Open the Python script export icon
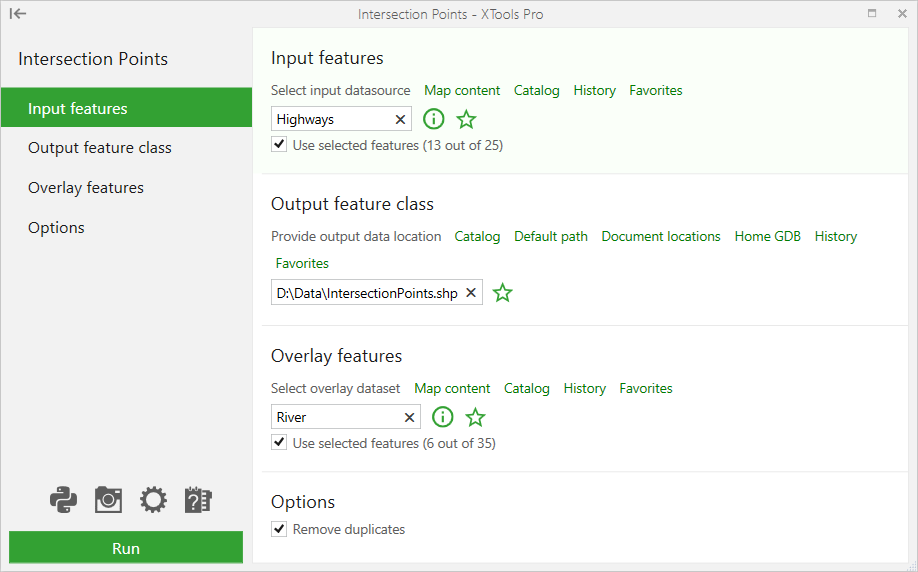918x572 pixels. [63, 500]
